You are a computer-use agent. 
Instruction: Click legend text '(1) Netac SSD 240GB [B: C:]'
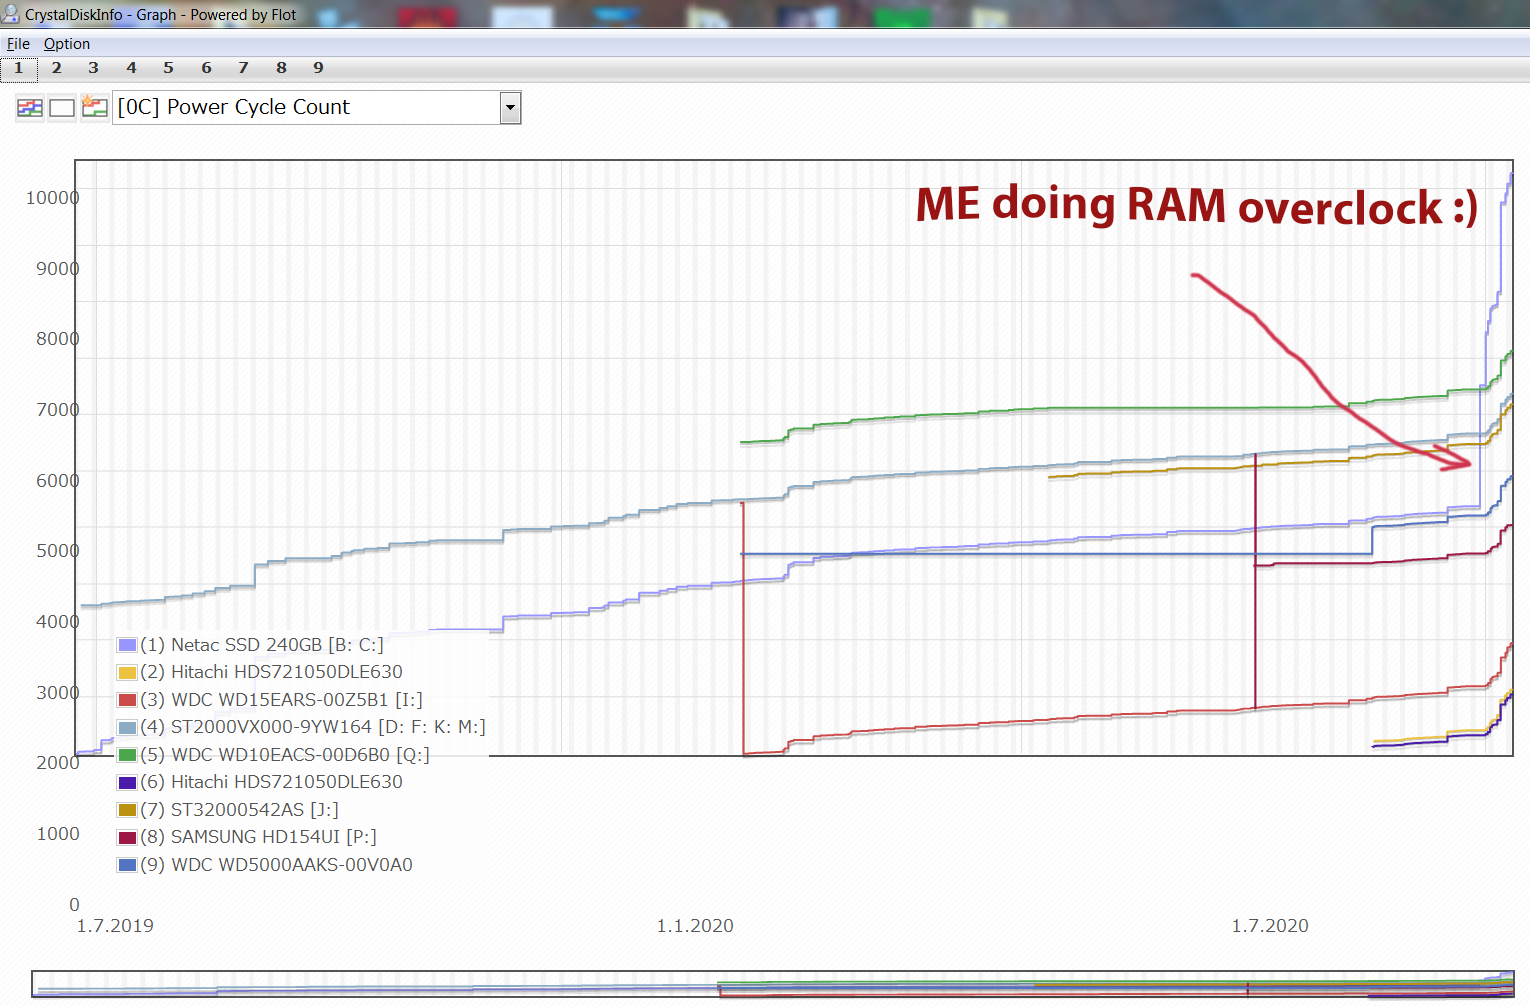pos(262,645)
